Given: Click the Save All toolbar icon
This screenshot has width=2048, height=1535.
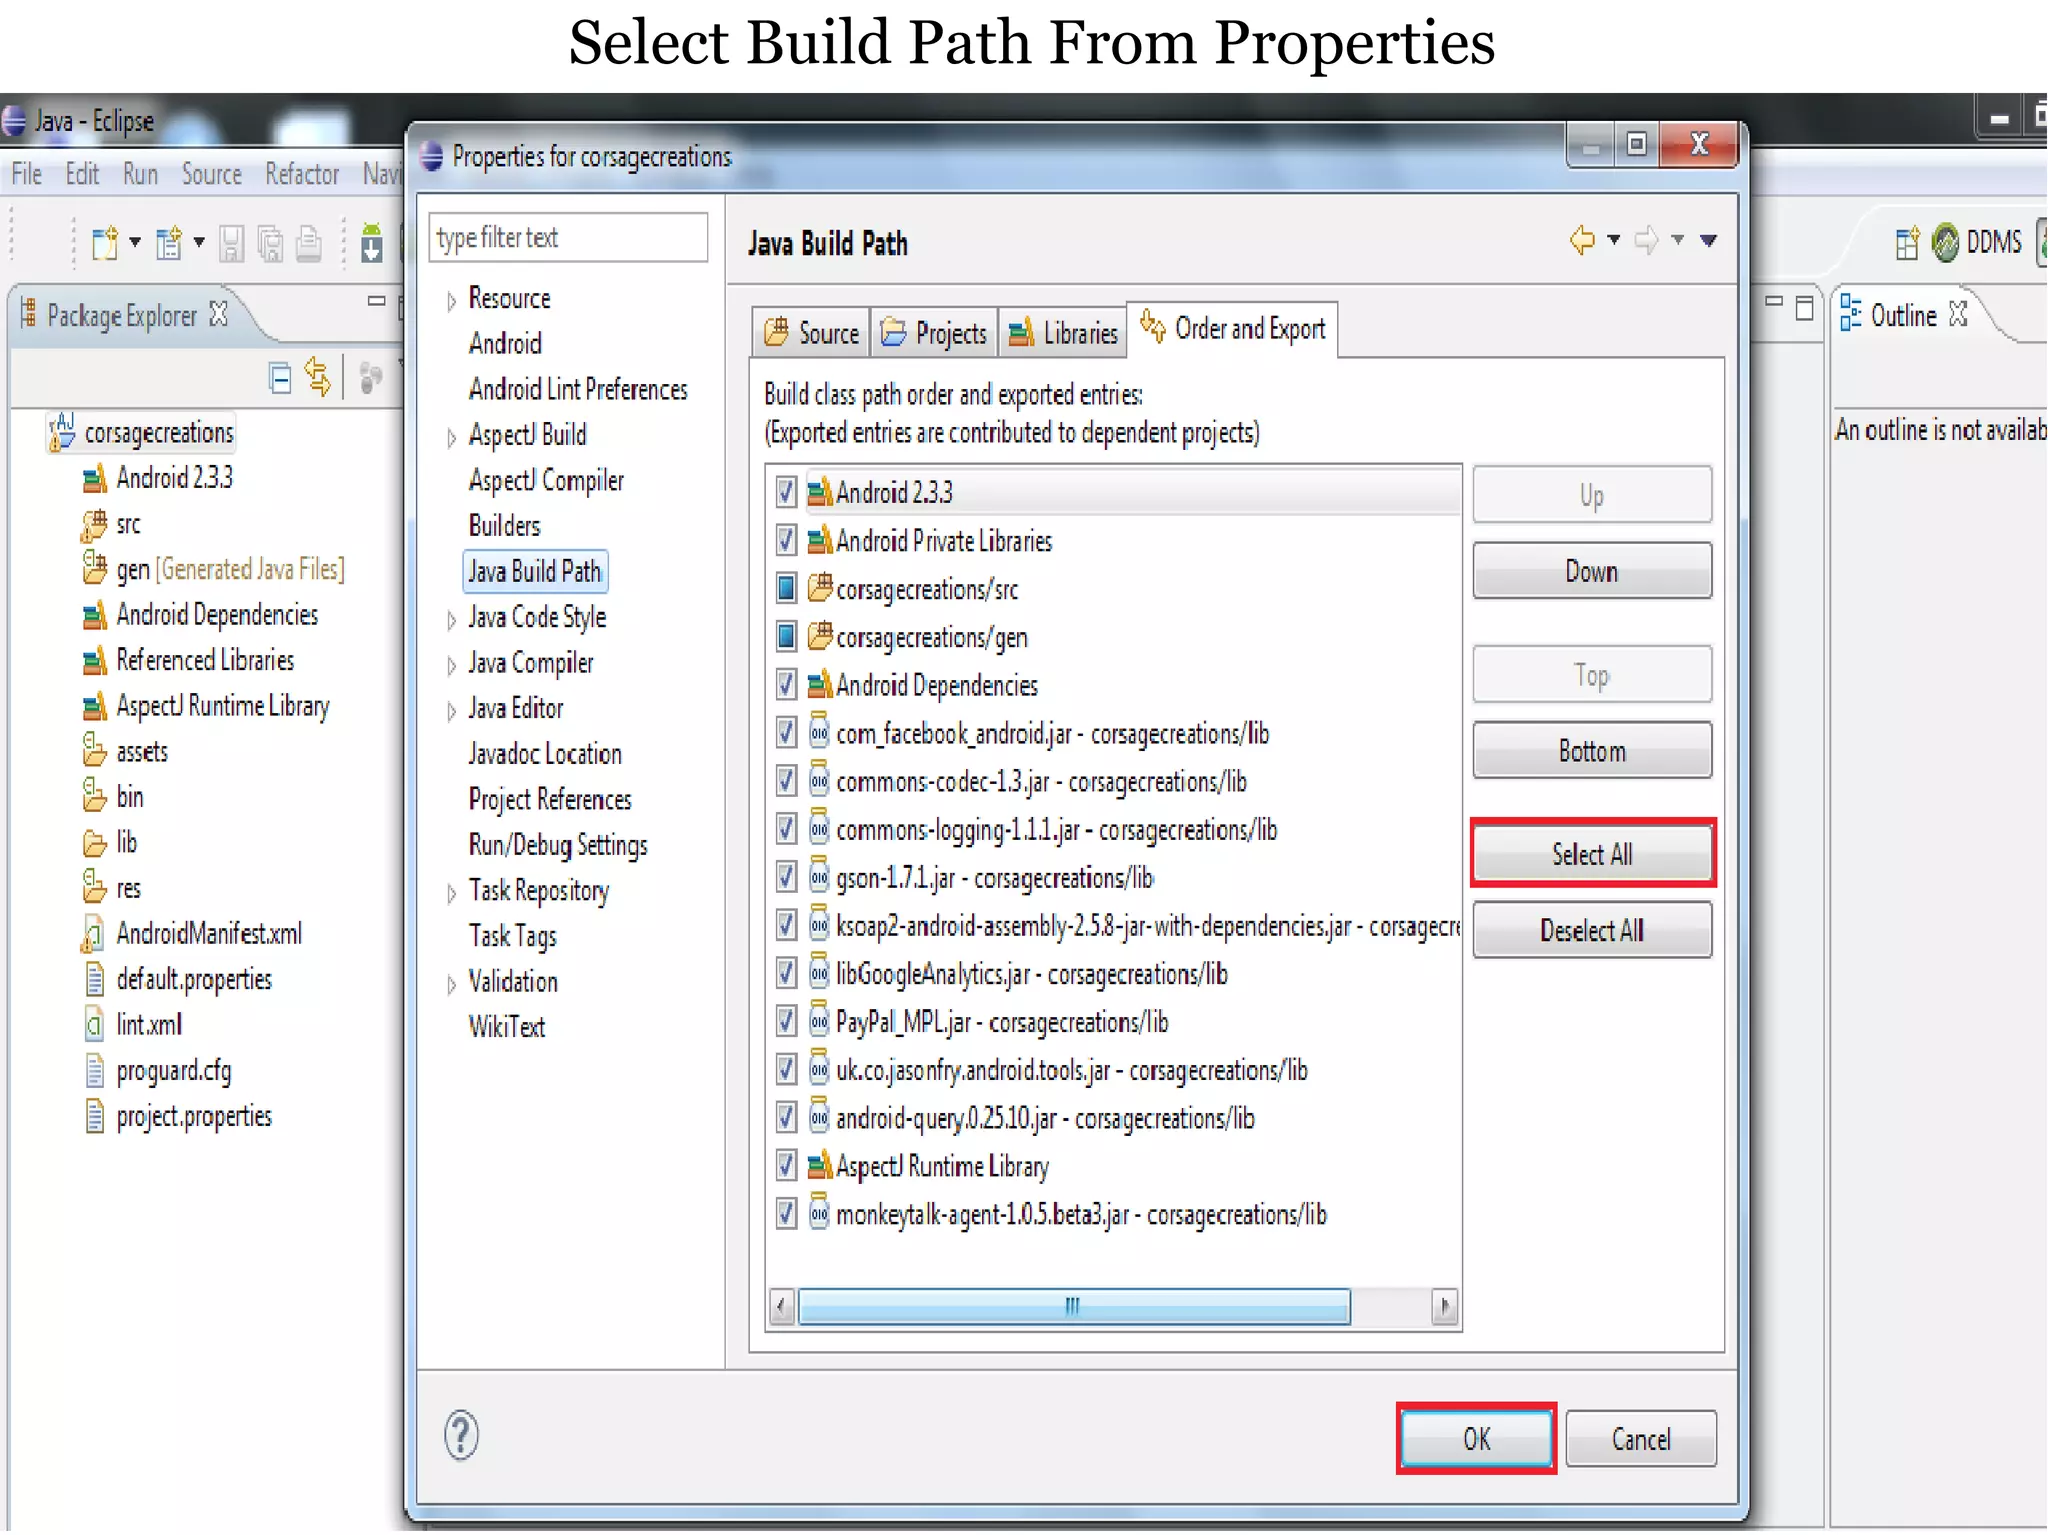Looking at the screenshot, I should coord(270,243).
